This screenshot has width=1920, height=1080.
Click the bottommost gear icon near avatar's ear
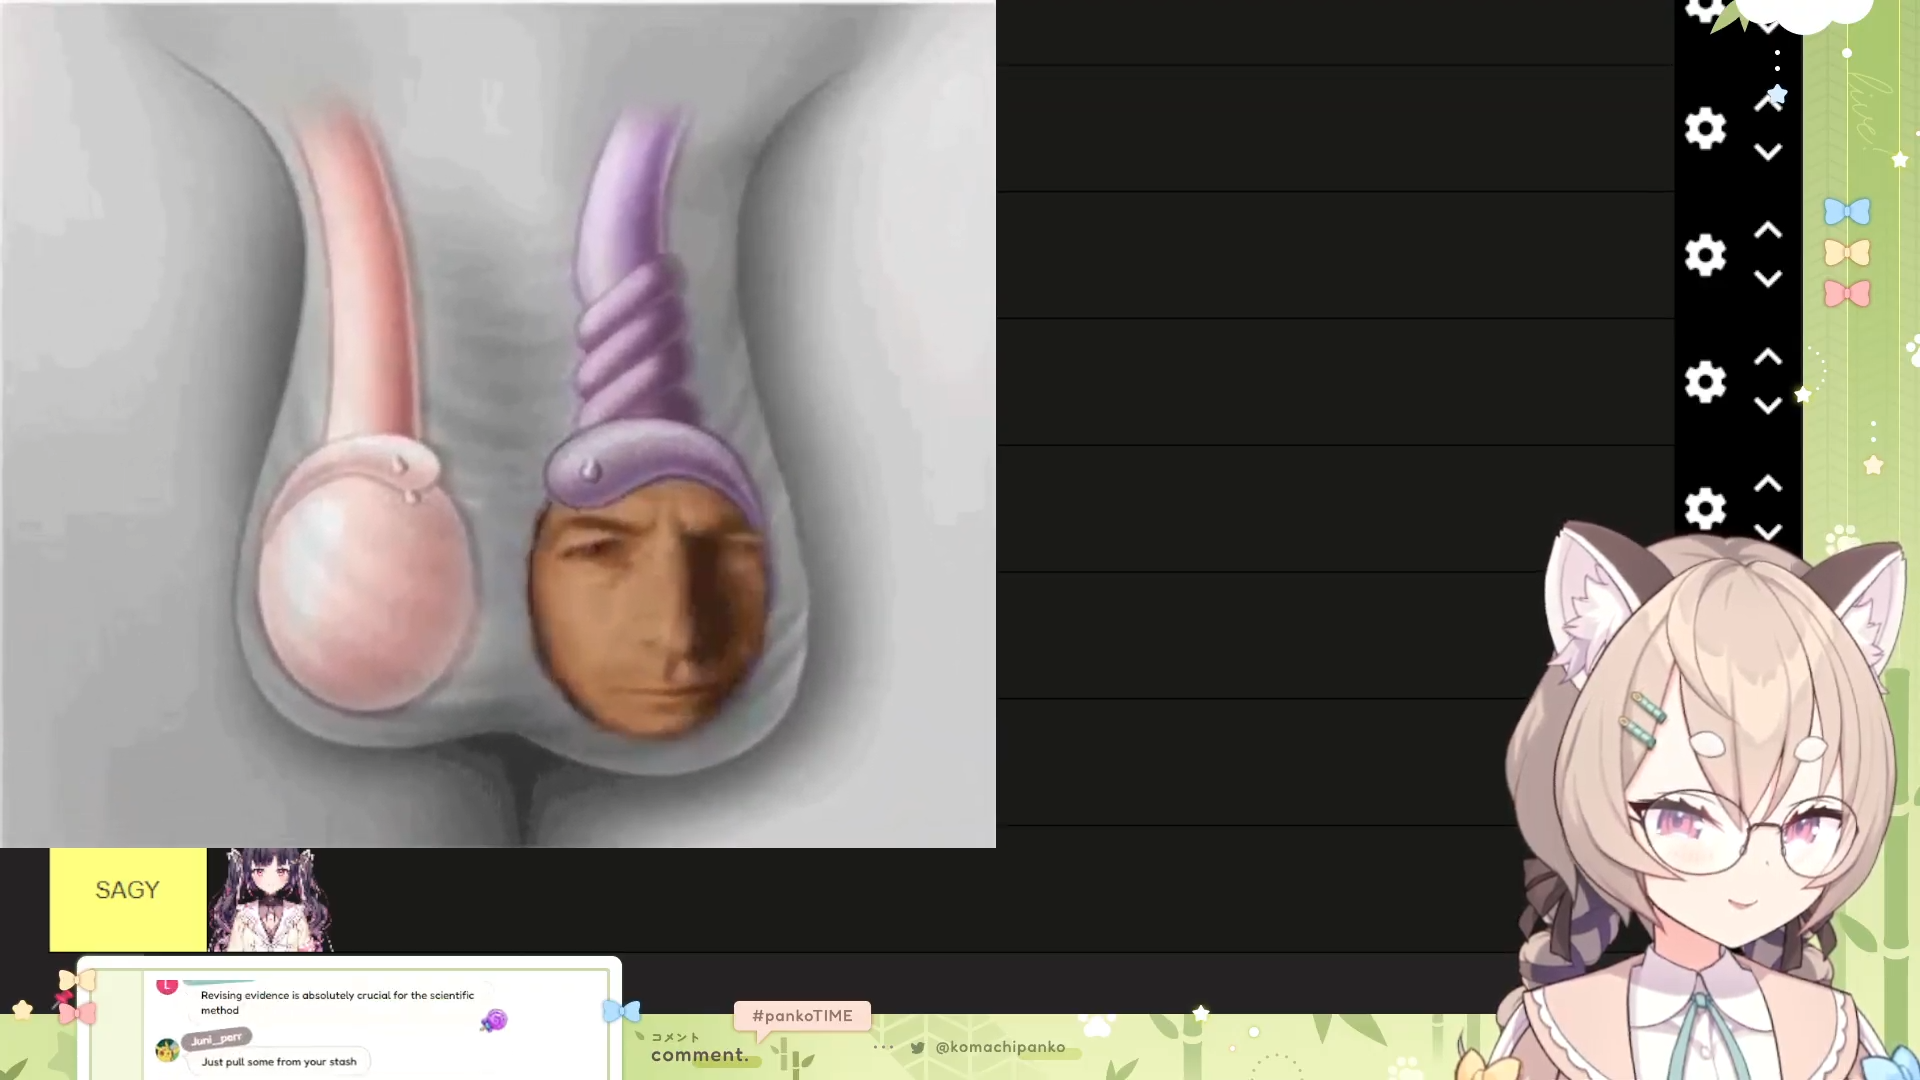1705,508
